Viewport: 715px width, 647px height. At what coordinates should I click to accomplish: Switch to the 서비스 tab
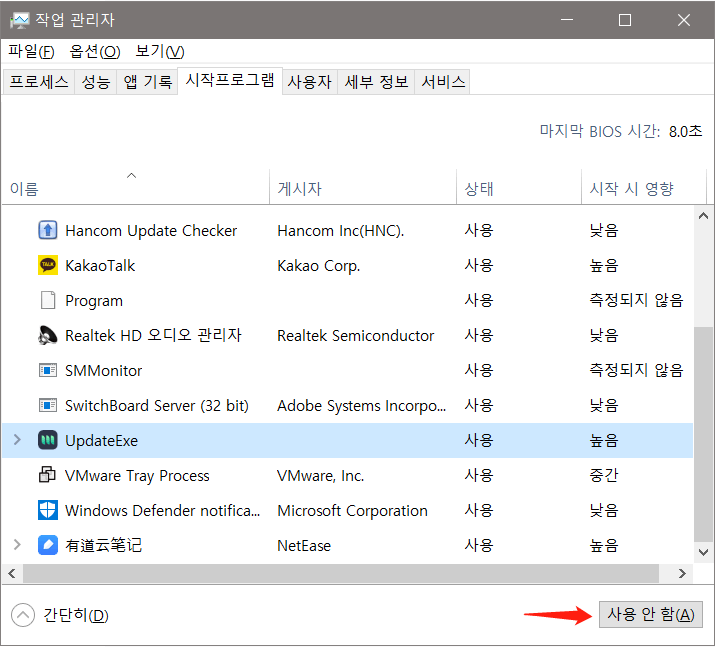tap(443, 82)
